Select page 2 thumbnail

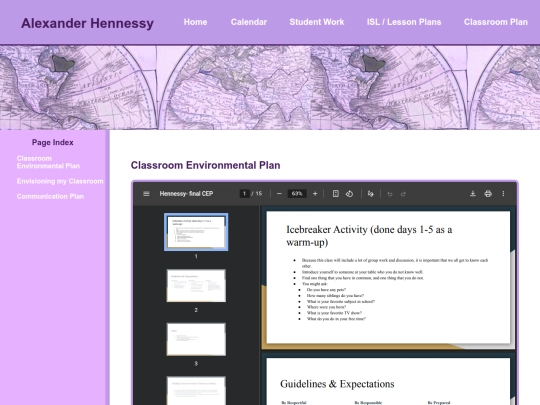[x=196, y=285]
